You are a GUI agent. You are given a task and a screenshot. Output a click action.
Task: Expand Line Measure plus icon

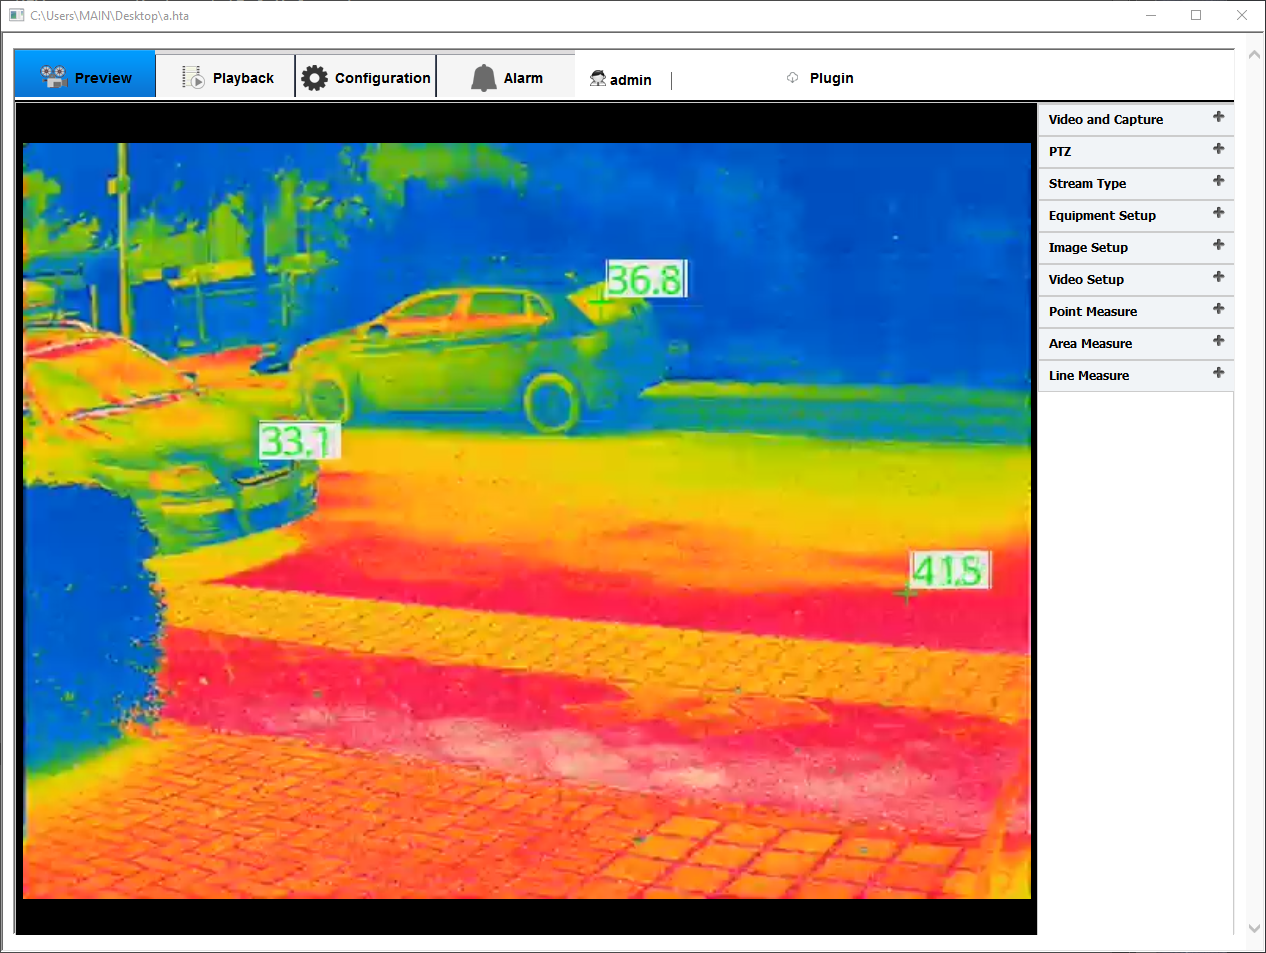coord(1218,373)
